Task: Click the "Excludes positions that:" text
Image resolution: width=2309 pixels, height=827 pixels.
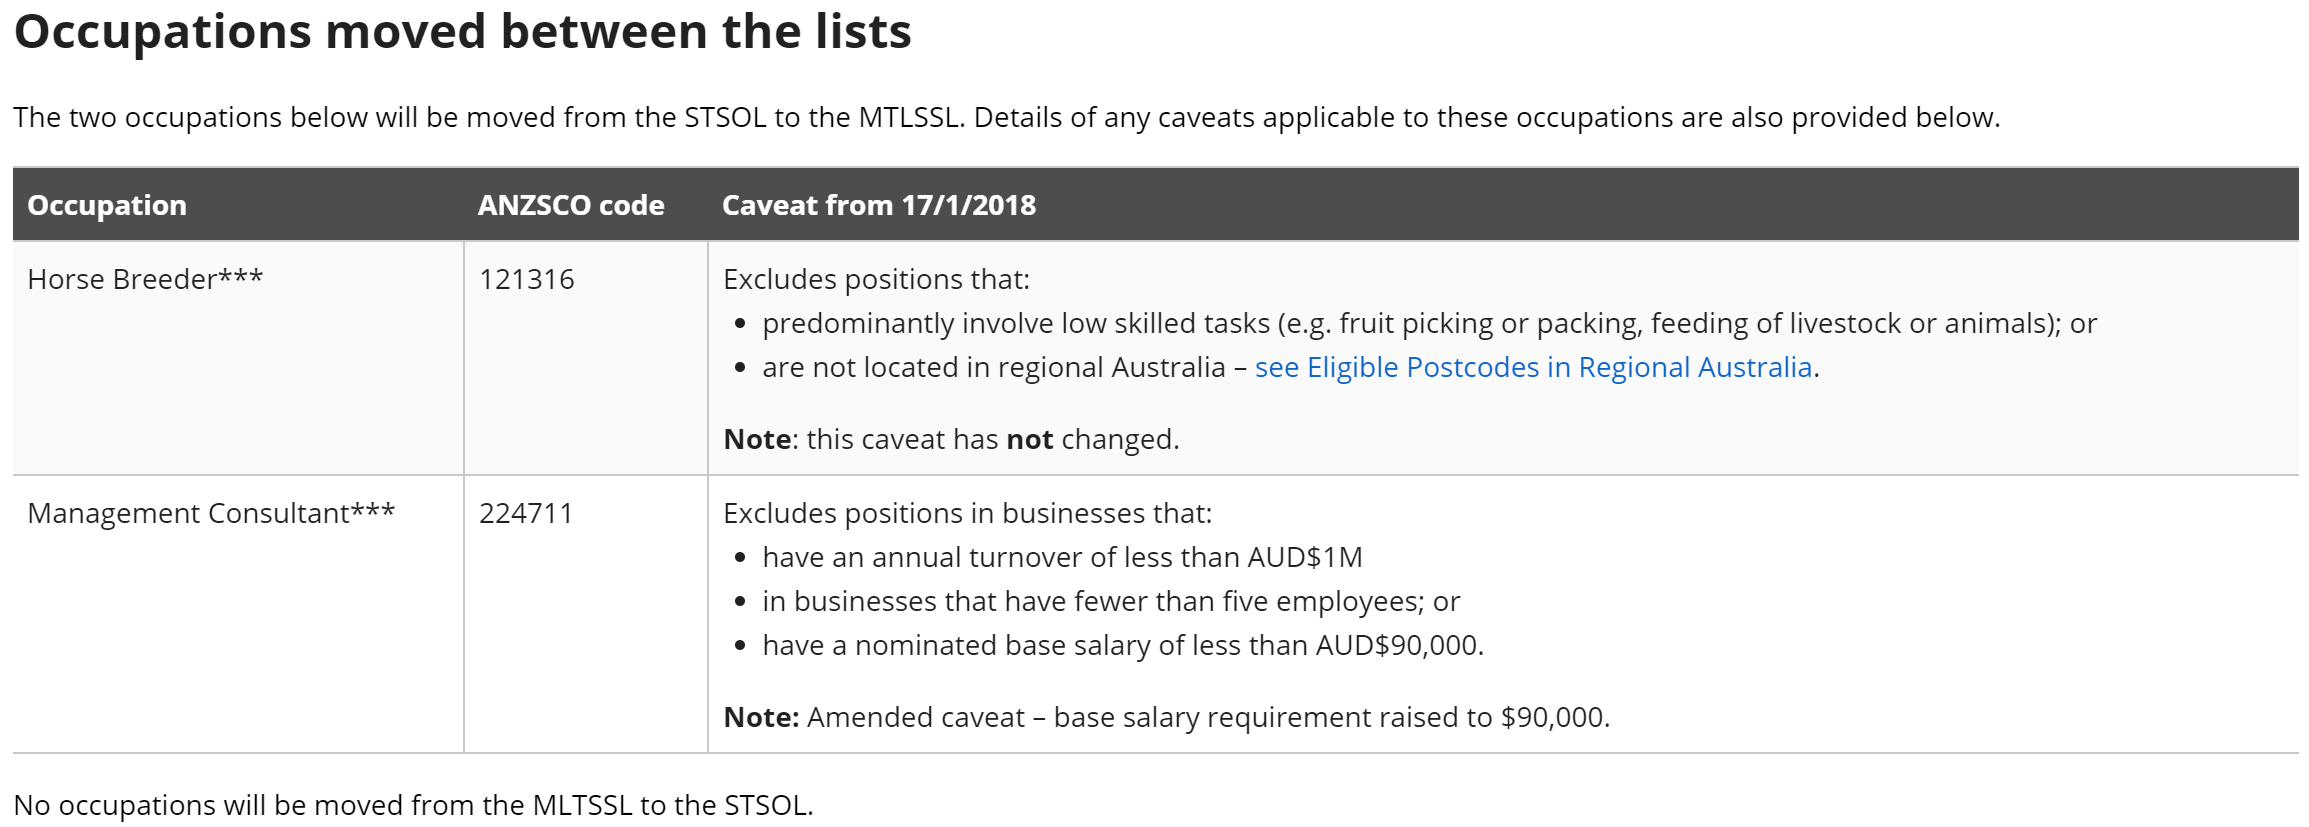Action: pyautogui.click(x=876, y=279)
